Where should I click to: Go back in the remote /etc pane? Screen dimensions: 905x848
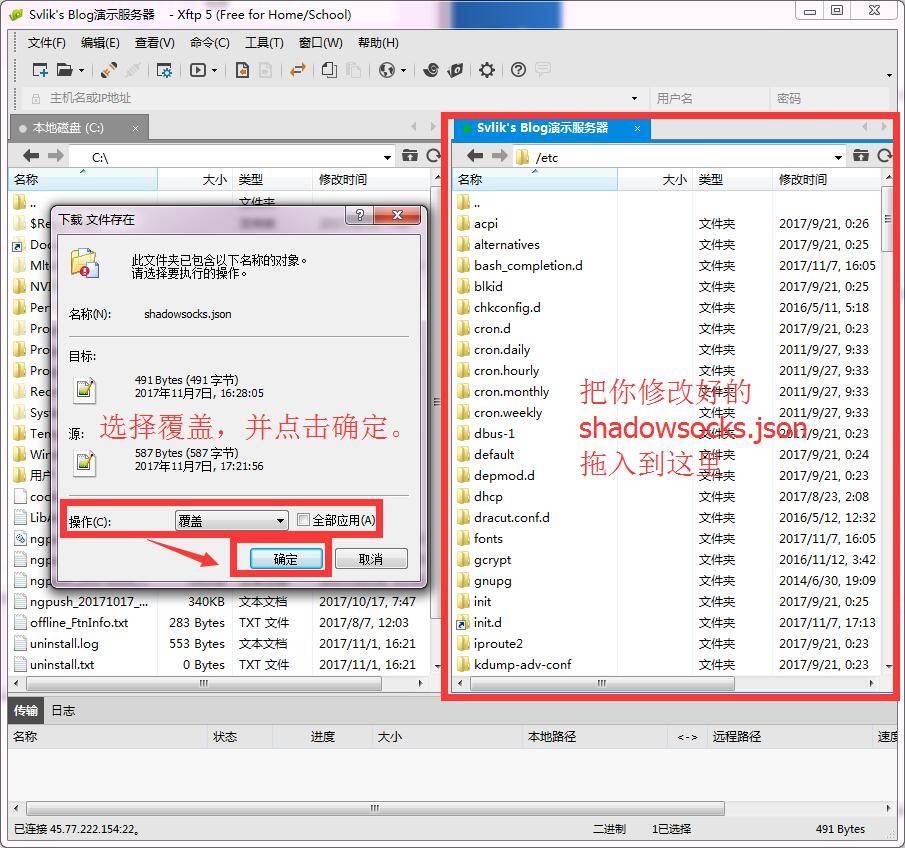[475, 155]
